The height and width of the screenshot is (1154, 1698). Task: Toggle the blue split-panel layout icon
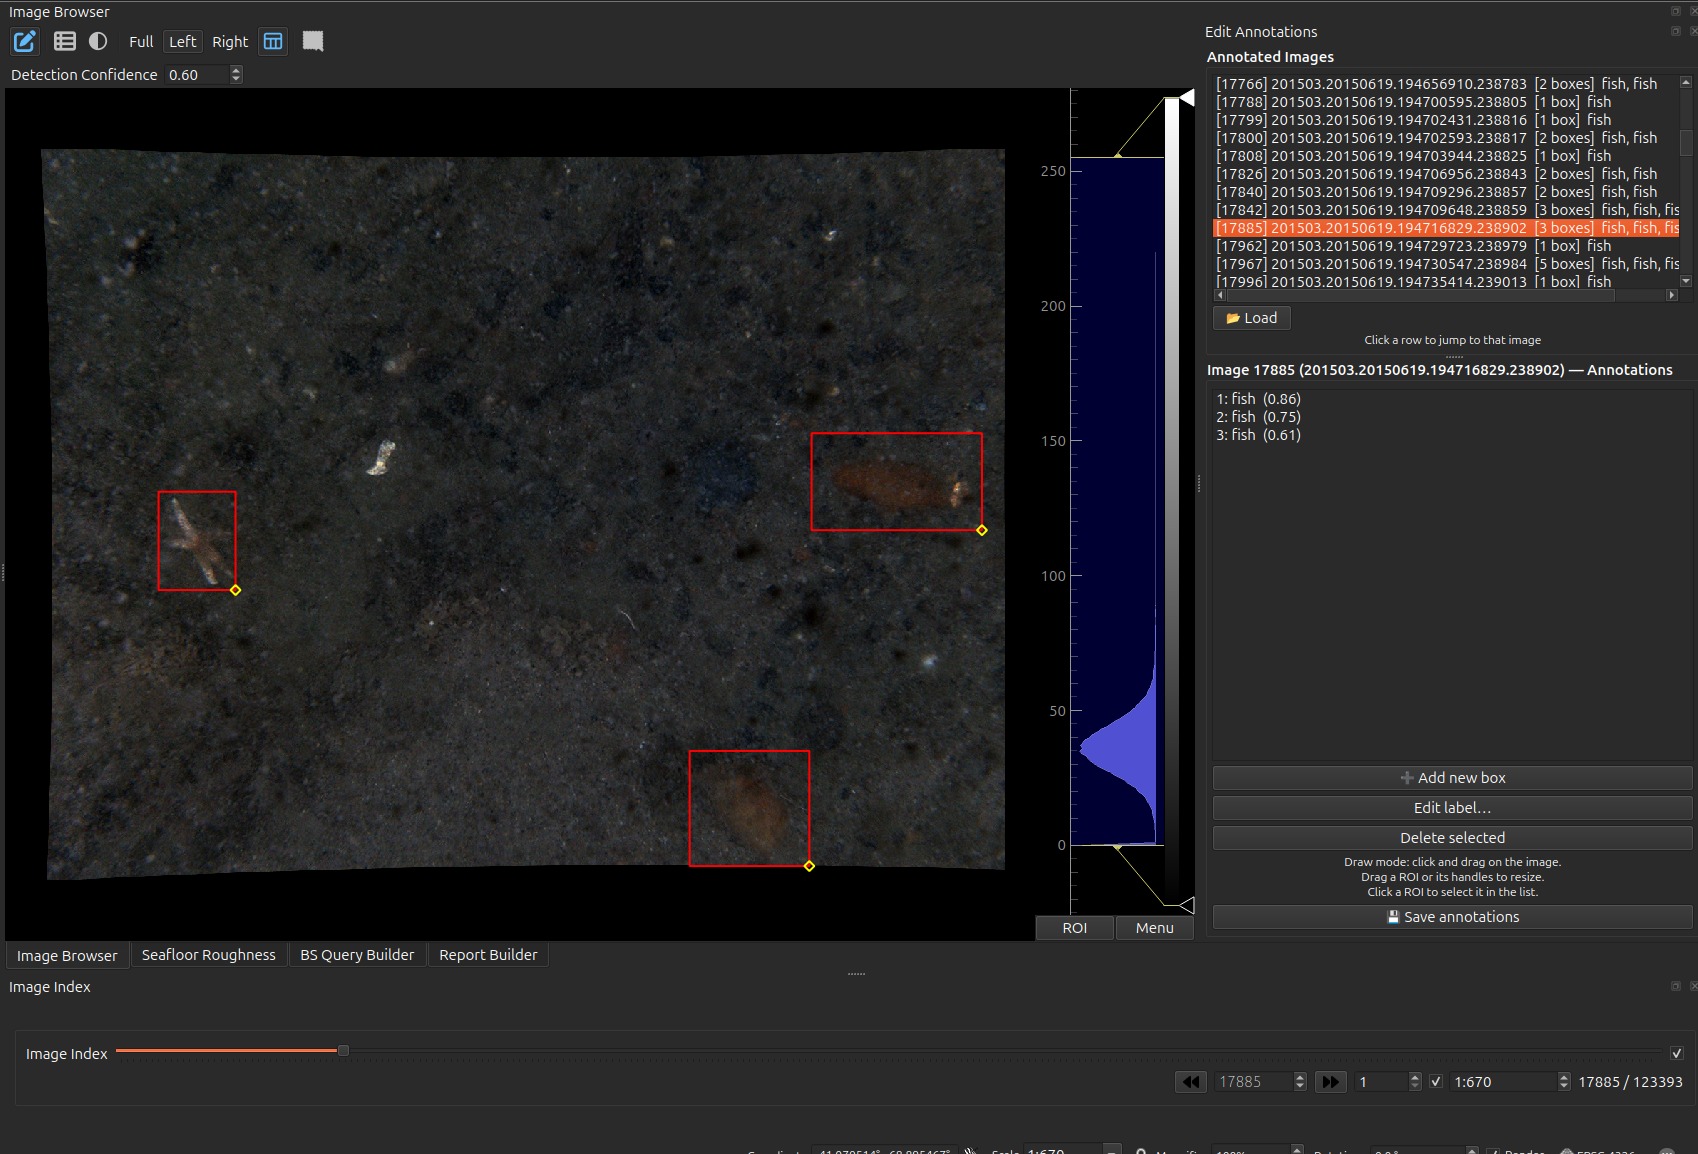click(x=273, y=41)
